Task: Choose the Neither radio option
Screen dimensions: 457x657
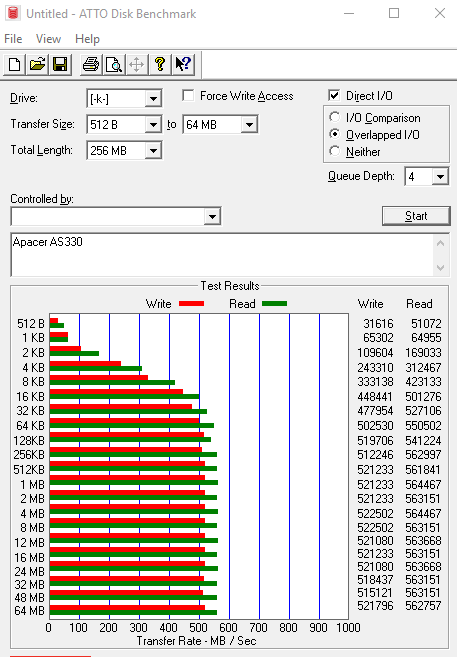Action: coord(334,151)
